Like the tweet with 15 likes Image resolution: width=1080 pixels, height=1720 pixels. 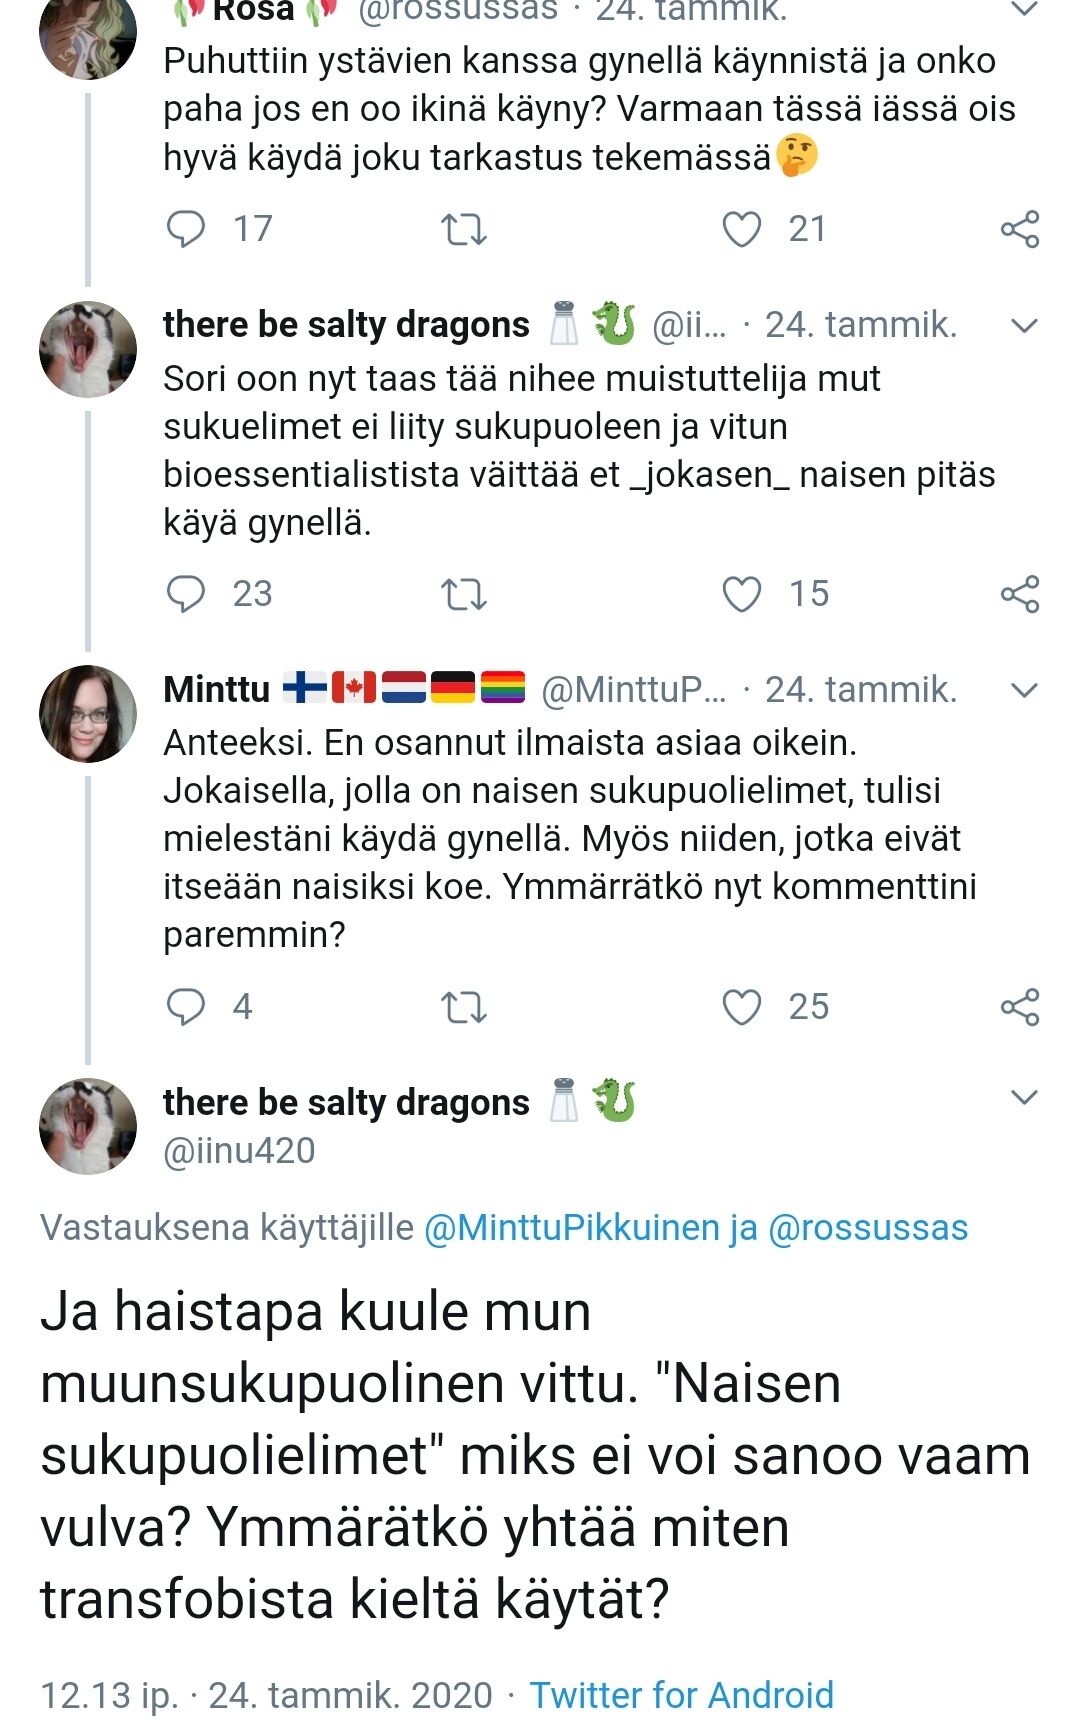742,594
